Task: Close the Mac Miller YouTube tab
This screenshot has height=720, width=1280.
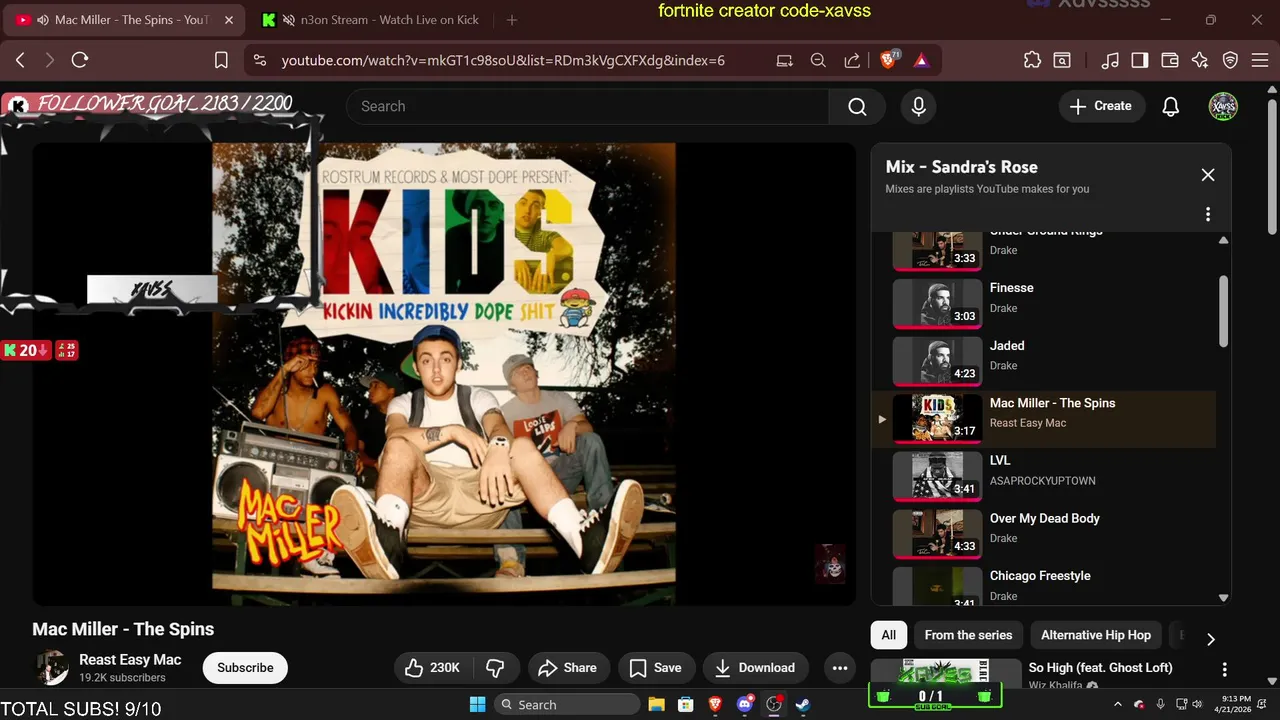Action: click(x=229, y=20)
